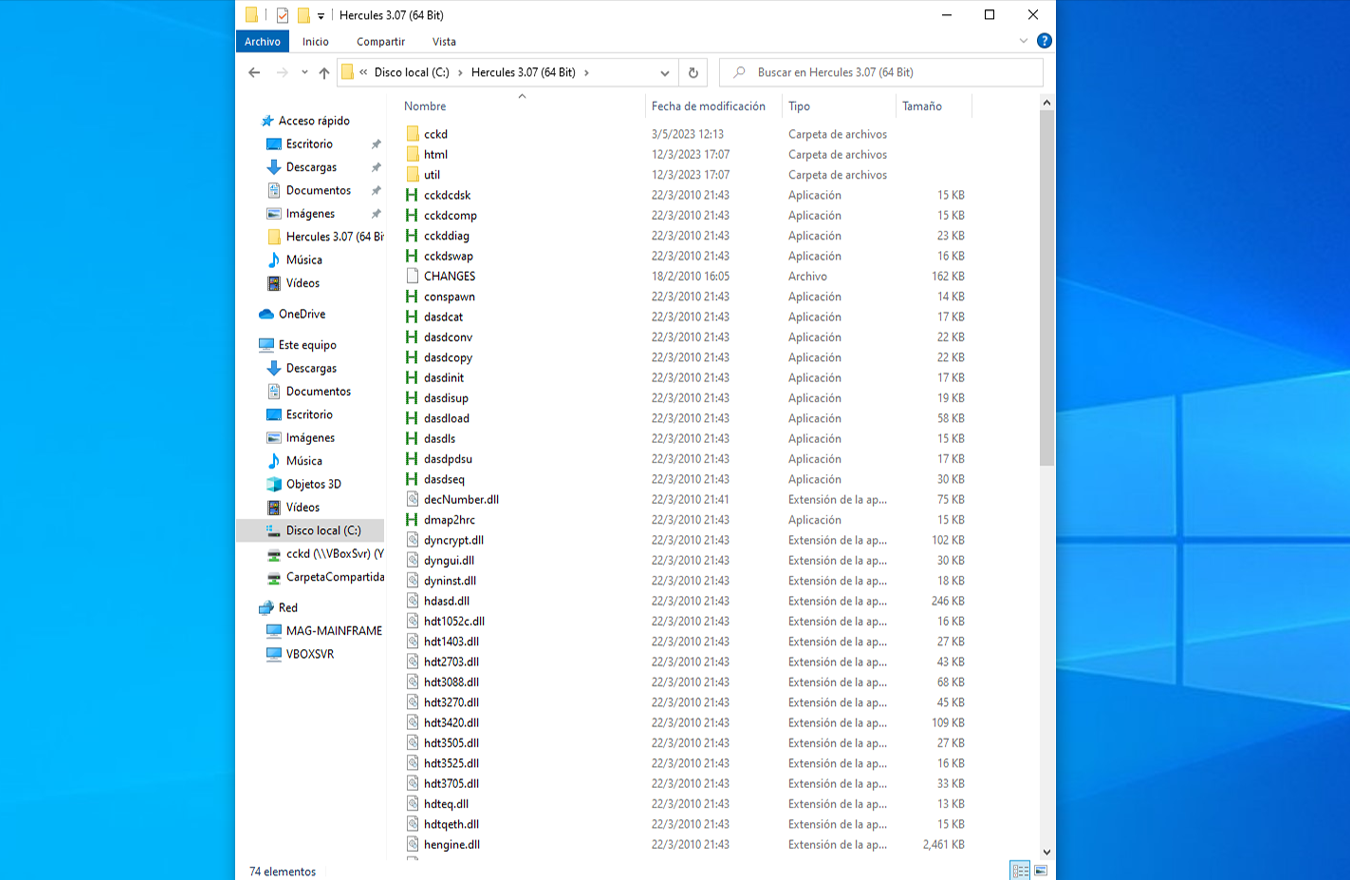Click the Help question mark icon
Image resolution: width=1350 pixels, height=880 pixels.
coord(1044,41)
